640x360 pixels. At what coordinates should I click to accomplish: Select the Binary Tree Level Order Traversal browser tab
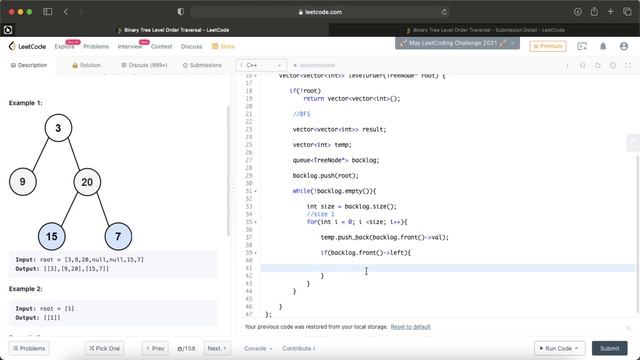point(172,30)
